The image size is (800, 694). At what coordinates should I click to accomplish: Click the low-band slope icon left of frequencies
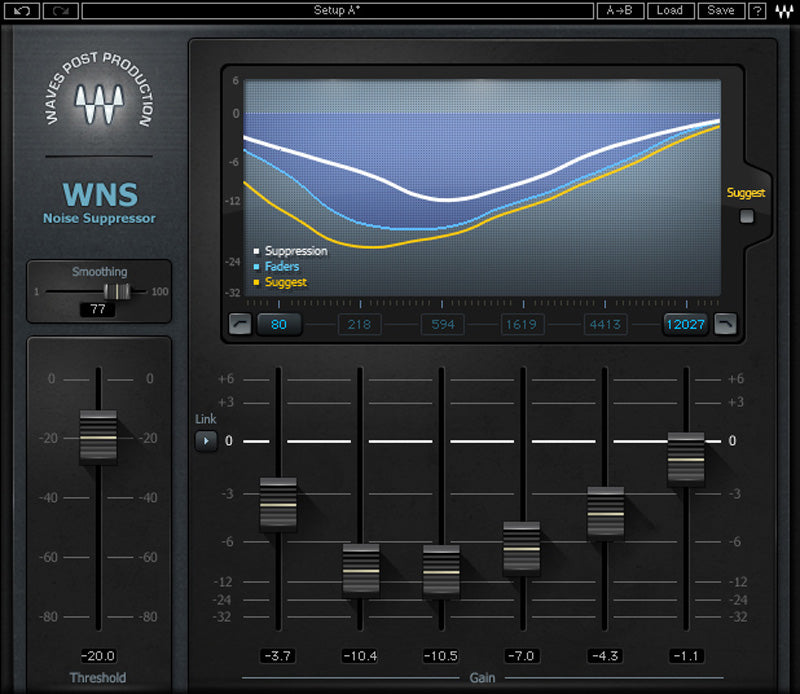(x=240, y=324)
